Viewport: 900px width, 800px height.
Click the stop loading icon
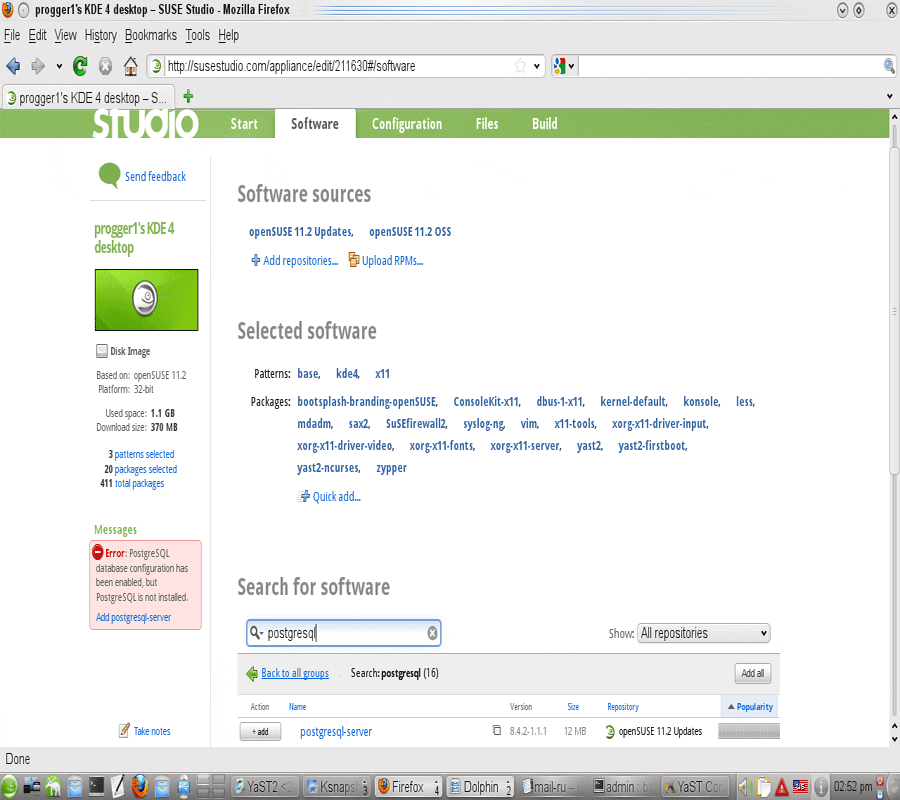coord(105,67)
